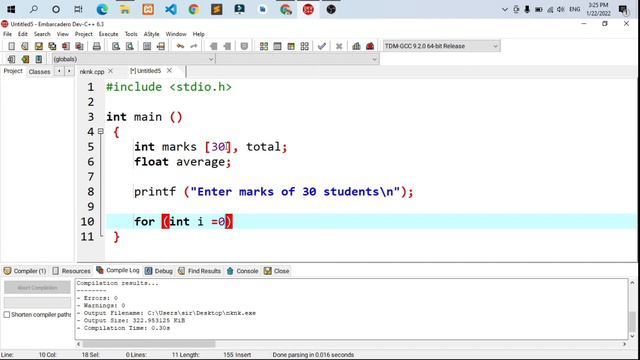640x360 pixels.
Task: Open the Resources bottom tab
Action: 71,271
